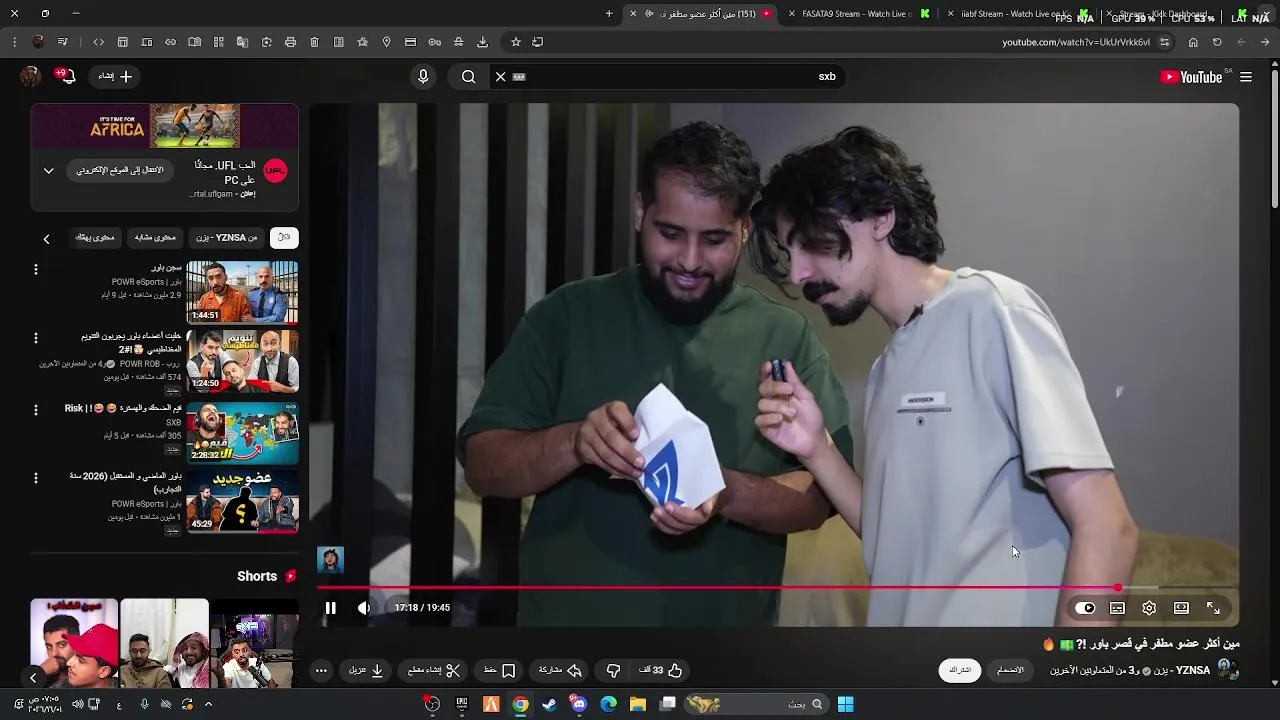Screen dimensions: 1280x720
Task: Switch to the FASATA9 Stream tab
Action: (x=858, y=14)
